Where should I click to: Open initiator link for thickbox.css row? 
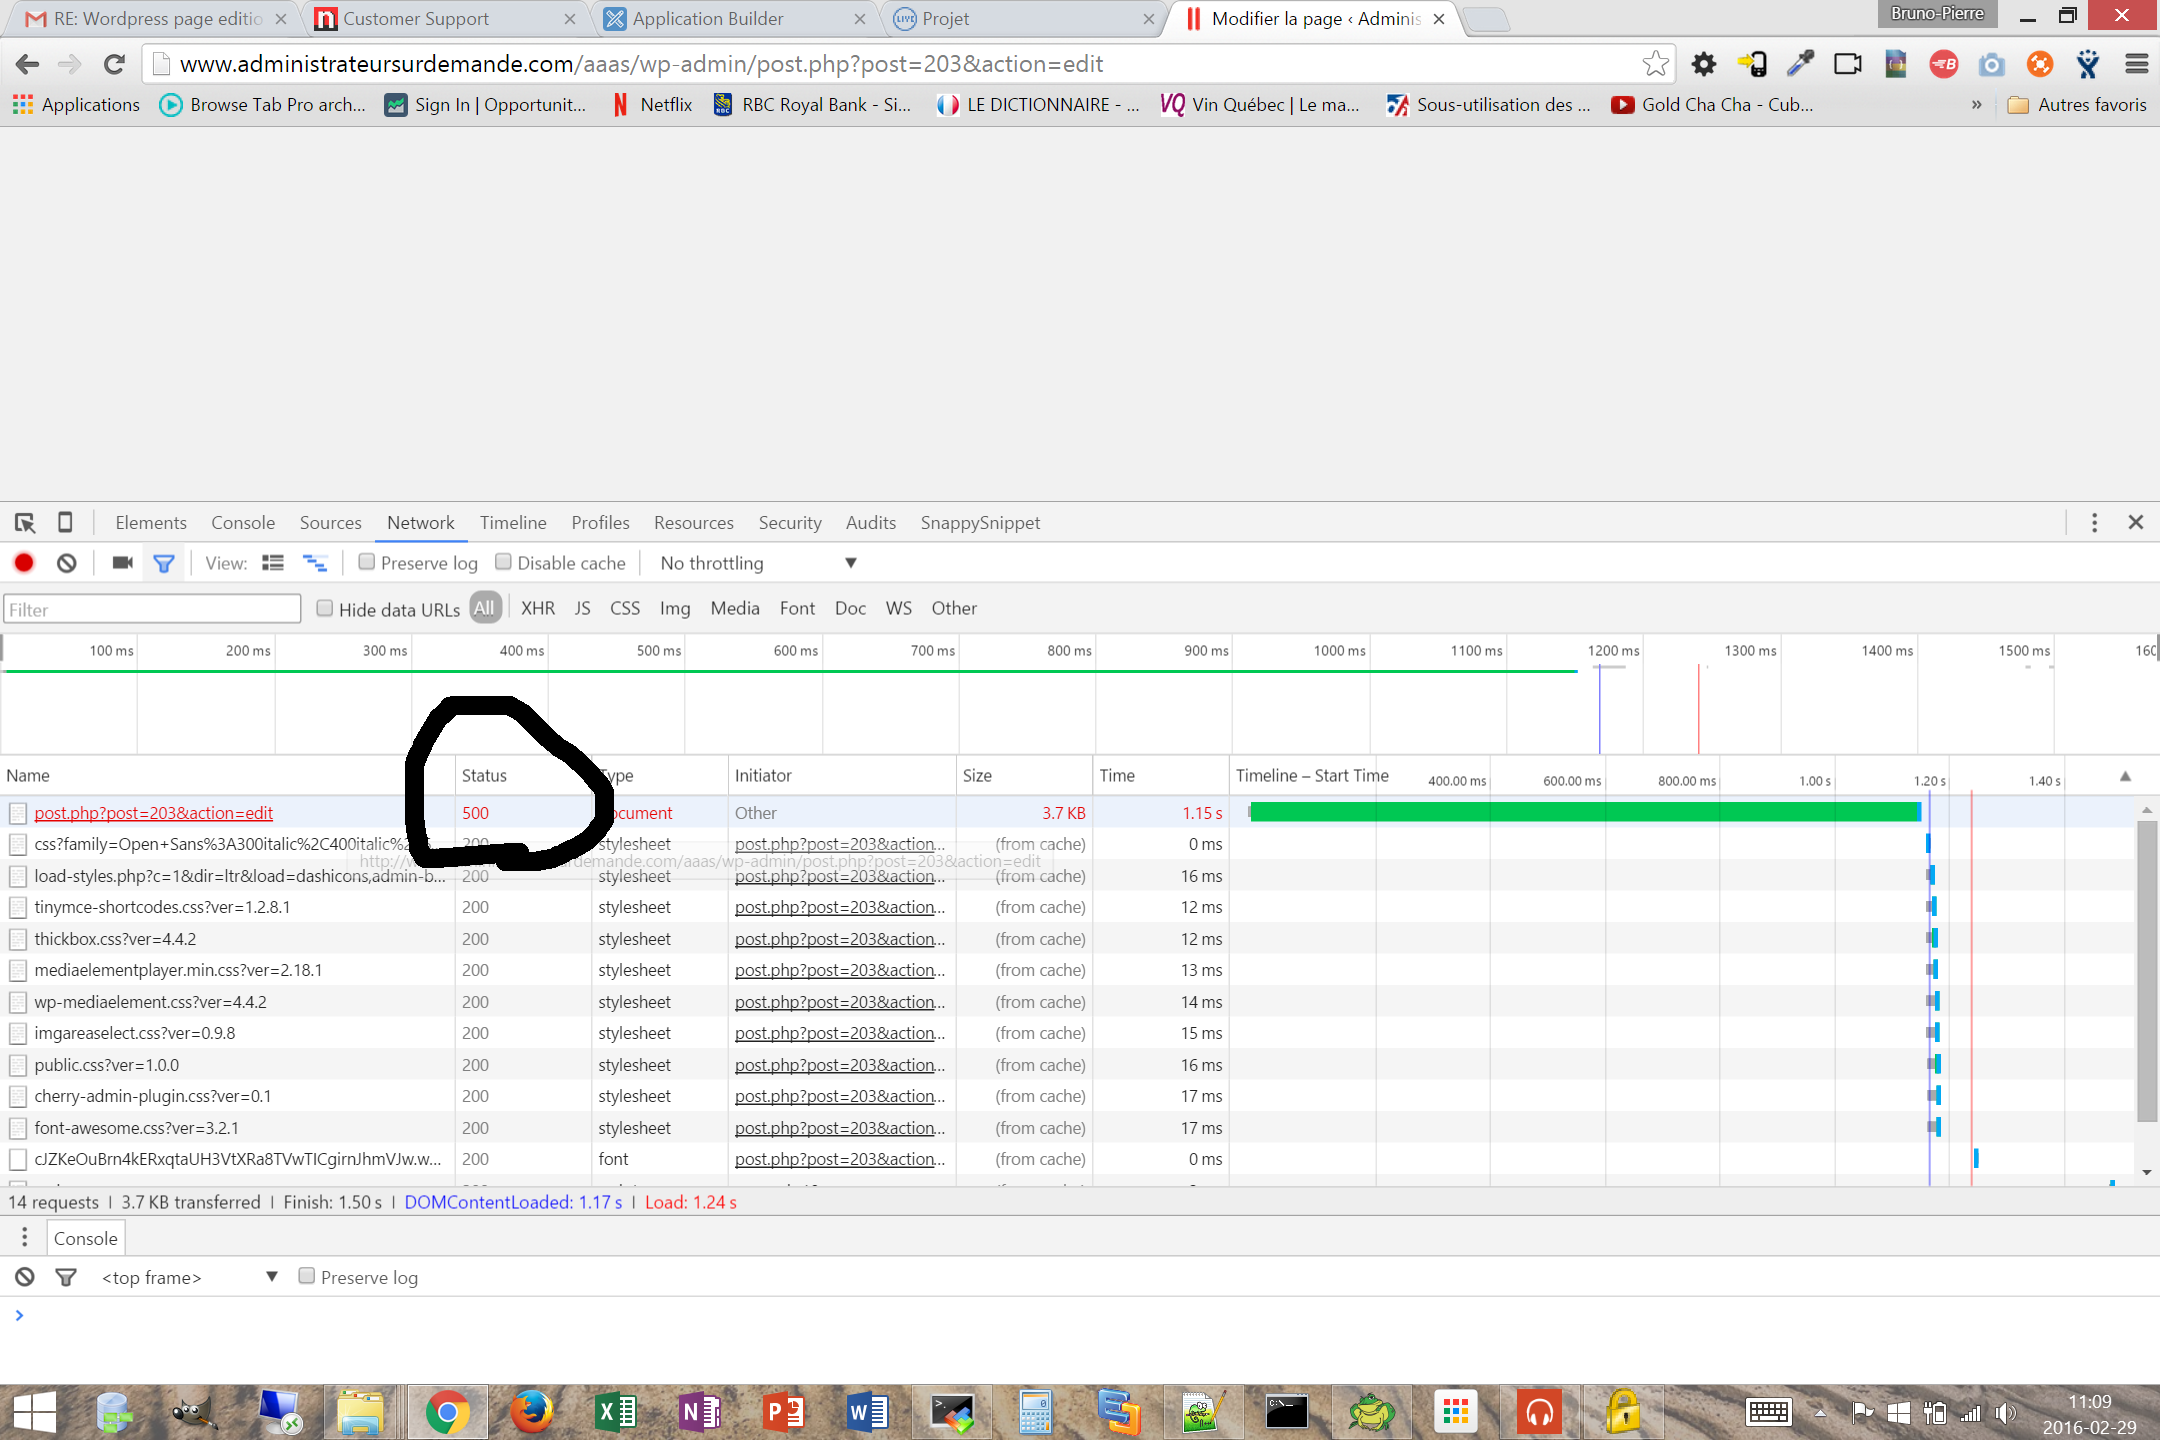point(839,939)
